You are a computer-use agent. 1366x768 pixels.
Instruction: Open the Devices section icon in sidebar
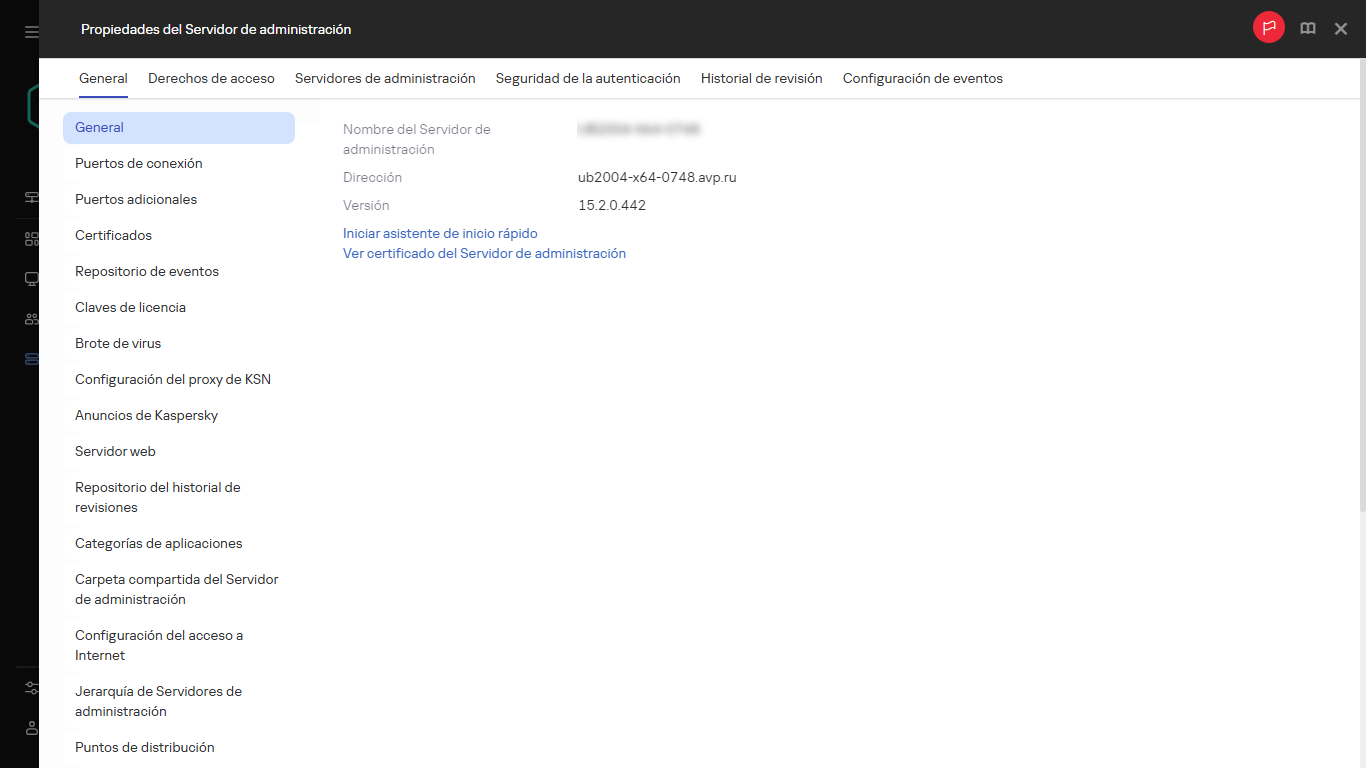(x=29, y=238)
